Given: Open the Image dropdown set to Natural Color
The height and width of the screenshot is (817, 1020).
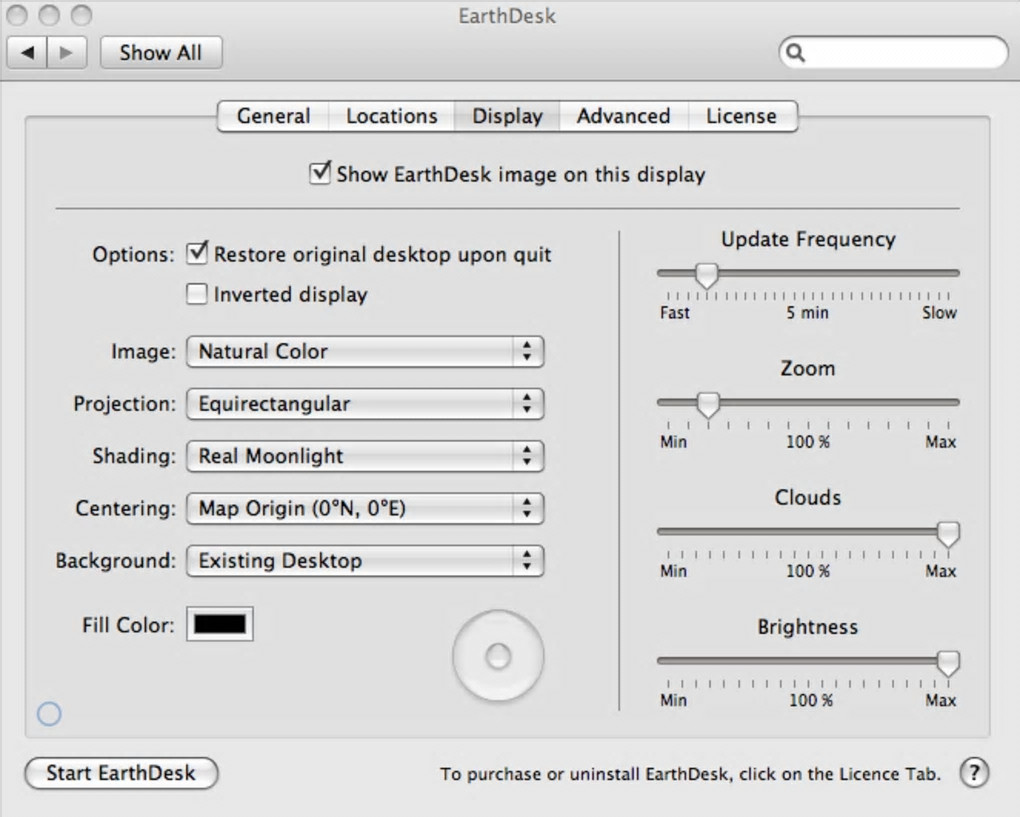Looking at the screenshot, I should click(365, 351).
